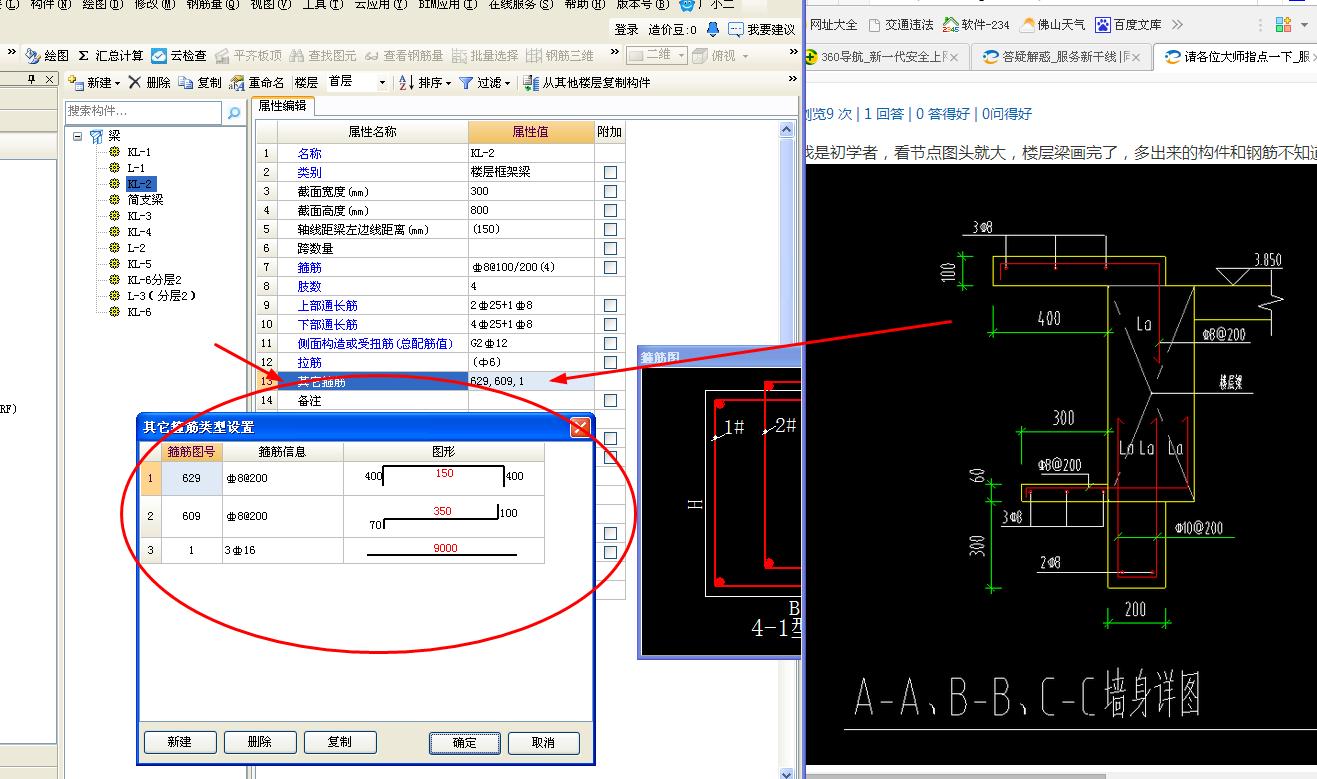Open the 视图(V) menu
This screenshot has height=779, width=1317.
tap(271, 5)
